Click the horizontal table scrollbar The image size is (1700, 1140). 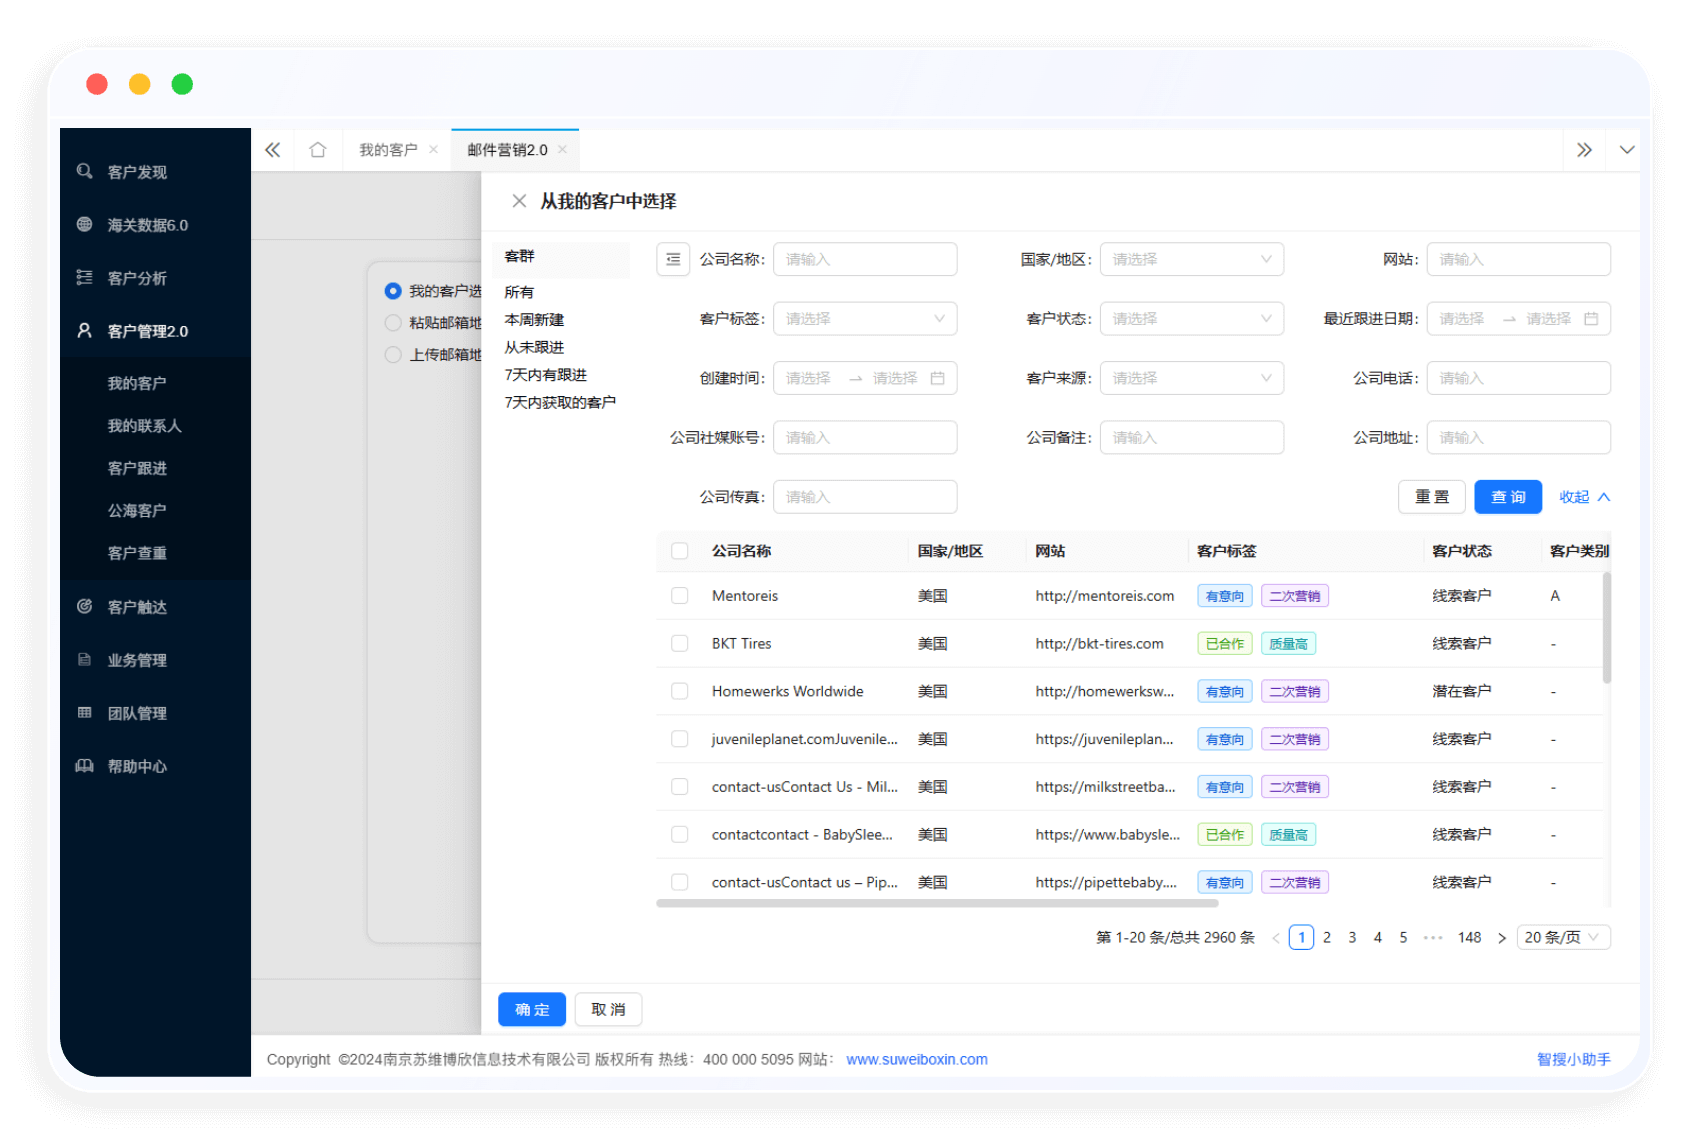coord(937,903)
